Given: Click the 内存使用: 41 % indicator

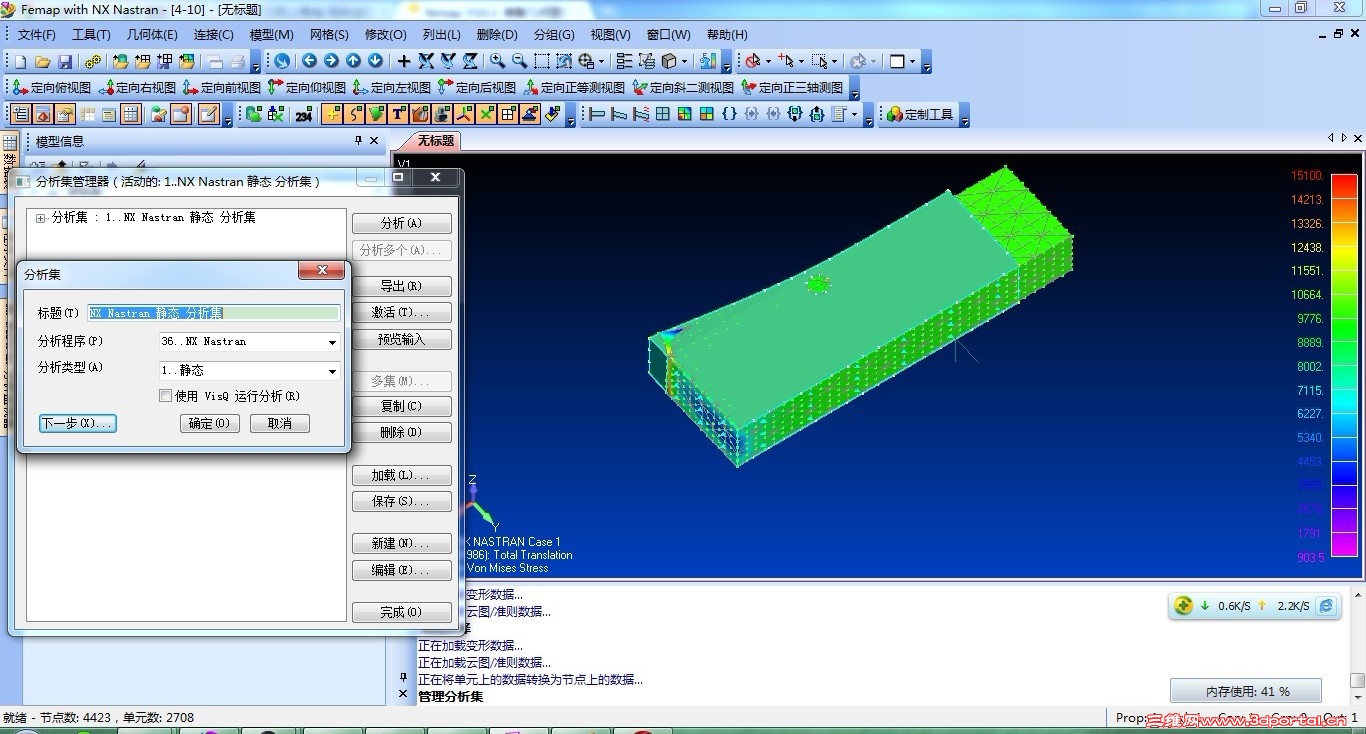Looking at the screenshot, I should tap(1246, 691).
